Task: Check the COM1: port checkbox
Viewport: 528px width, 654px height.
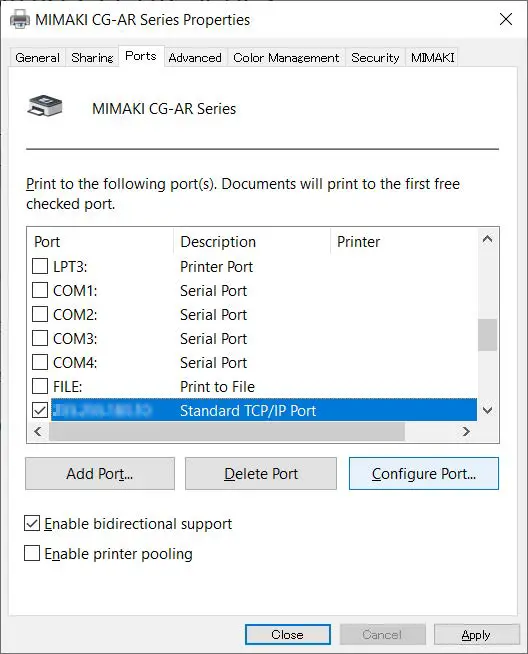Action: tap(40, 290)
